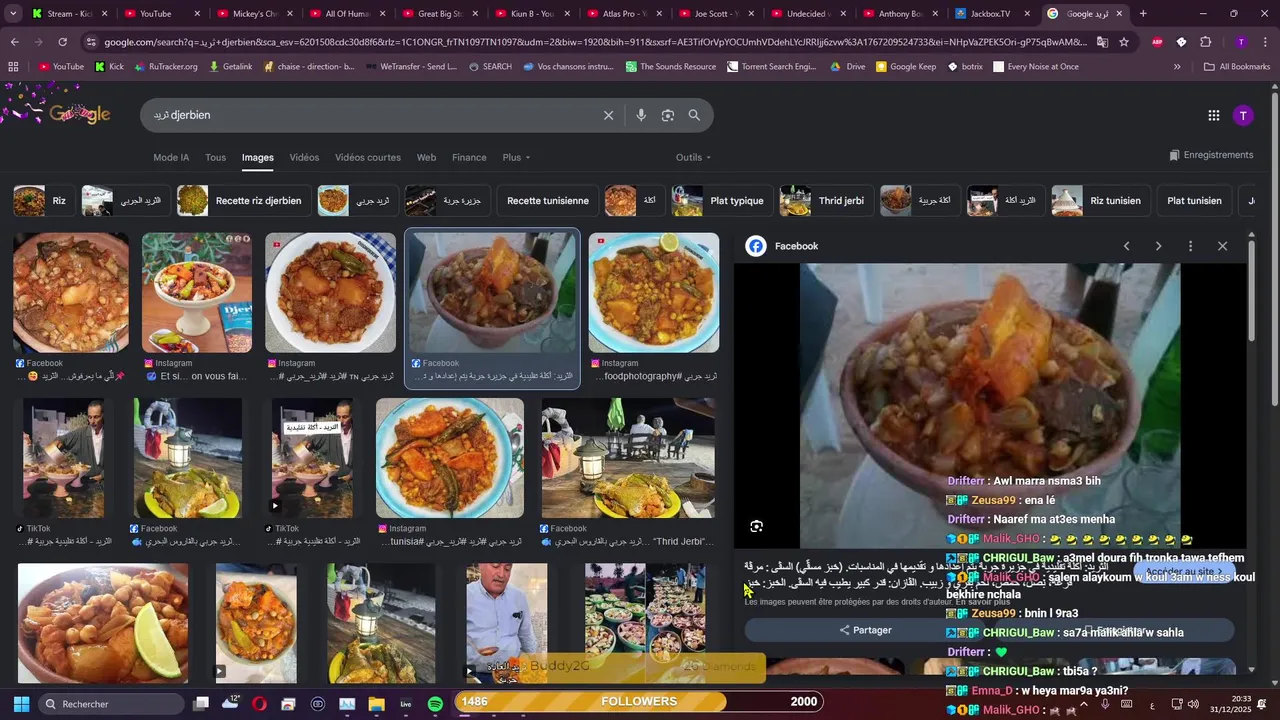
Task: Switch to the Web results tab
Action: pos(426,157)
